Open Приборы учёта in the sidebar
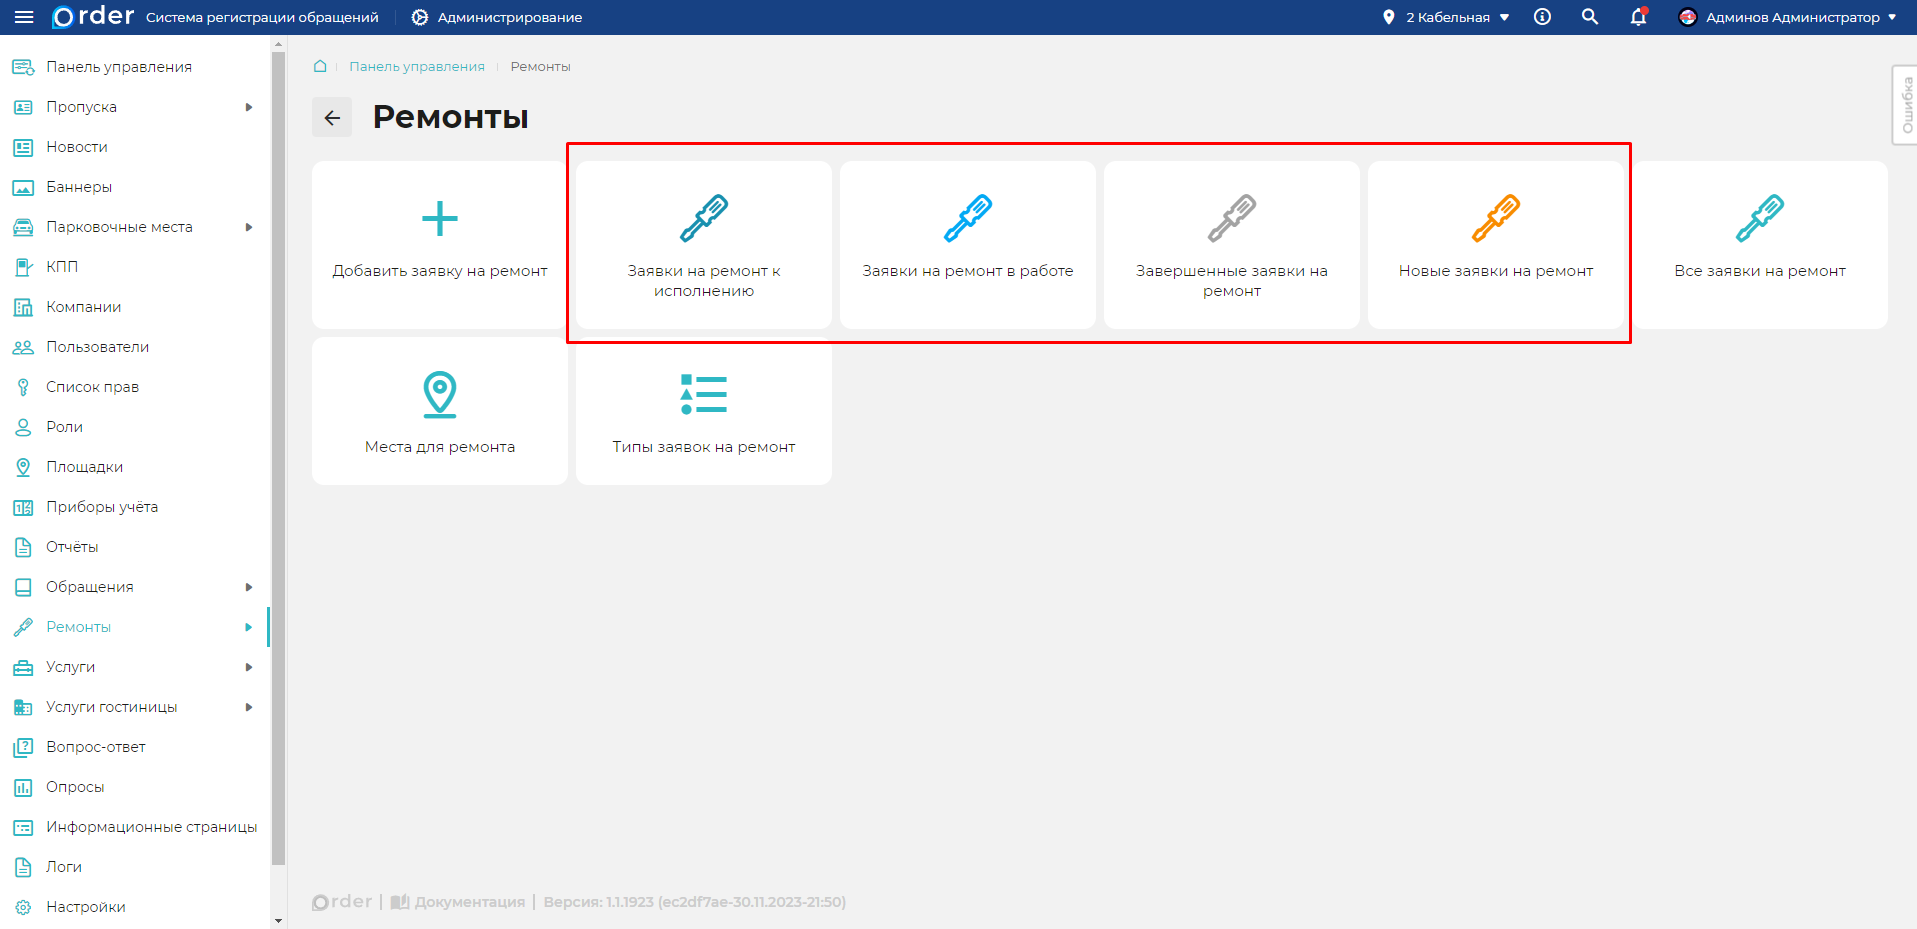The image size is (1917, 929). click(101, 507)
